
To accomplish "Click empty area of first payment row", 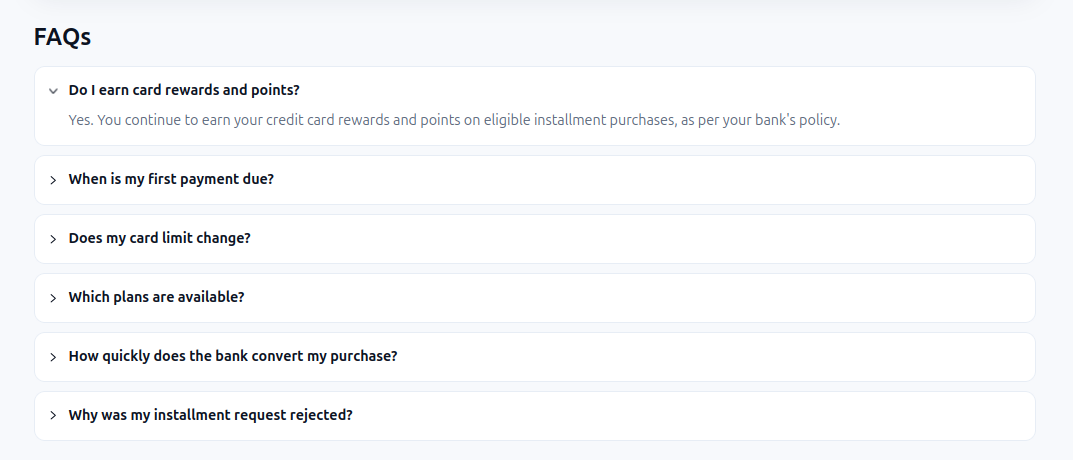I will point(650,180).
